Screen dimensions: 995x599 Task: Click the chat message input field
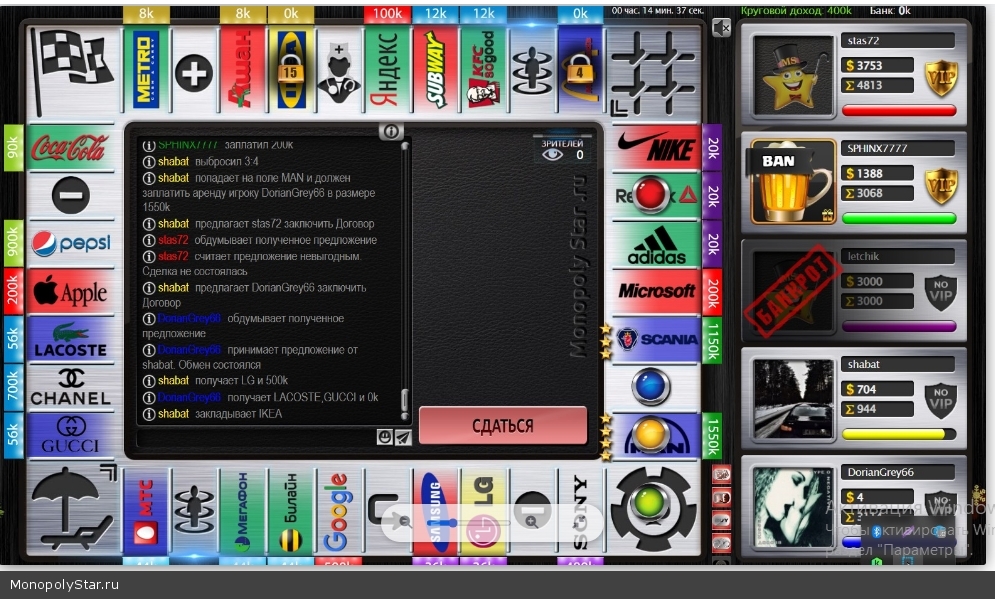[255, 437]
